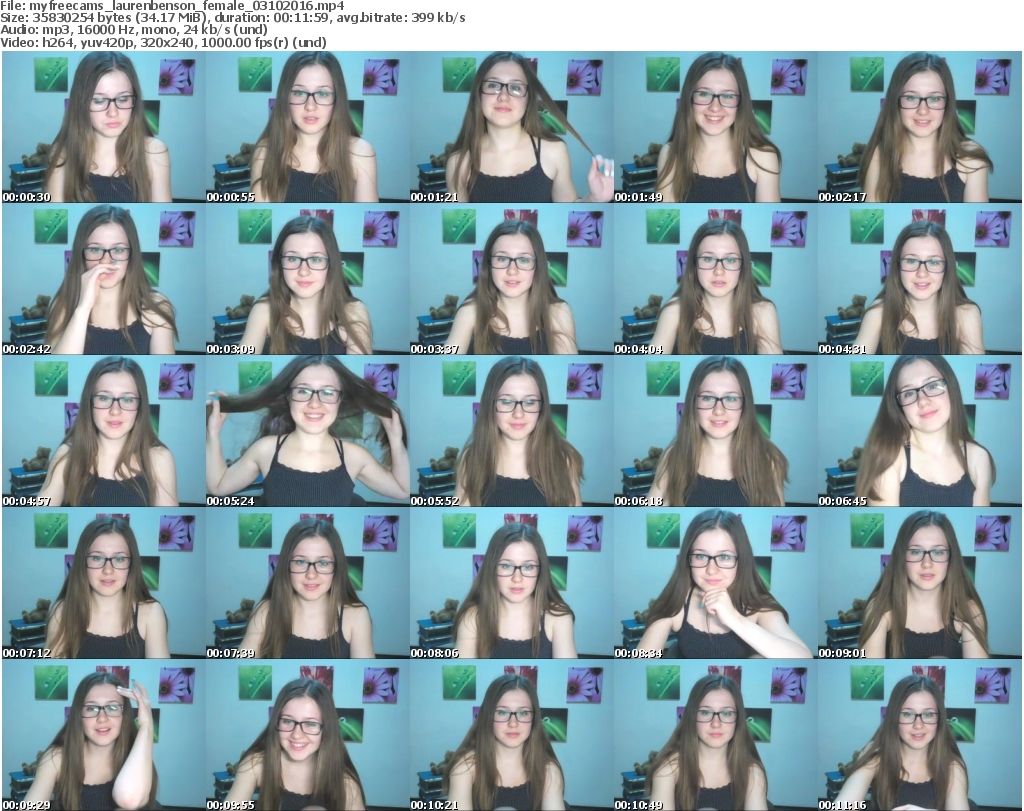
Task: Choose the frame at 00:10:49
Action: point(715,735)
